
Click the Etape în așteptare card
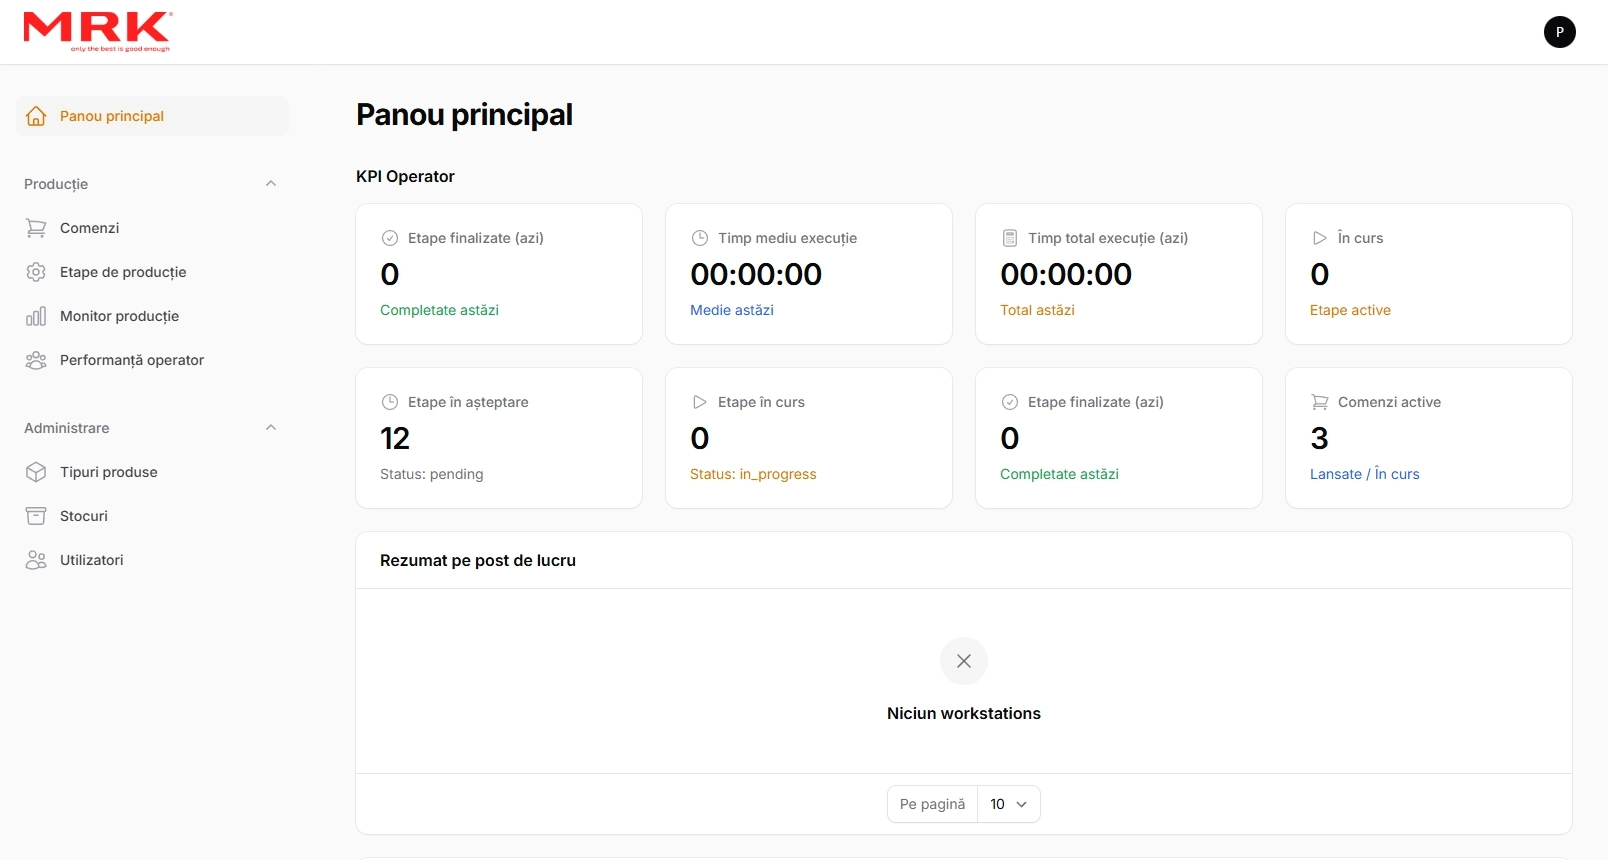[x=498, y=438]
